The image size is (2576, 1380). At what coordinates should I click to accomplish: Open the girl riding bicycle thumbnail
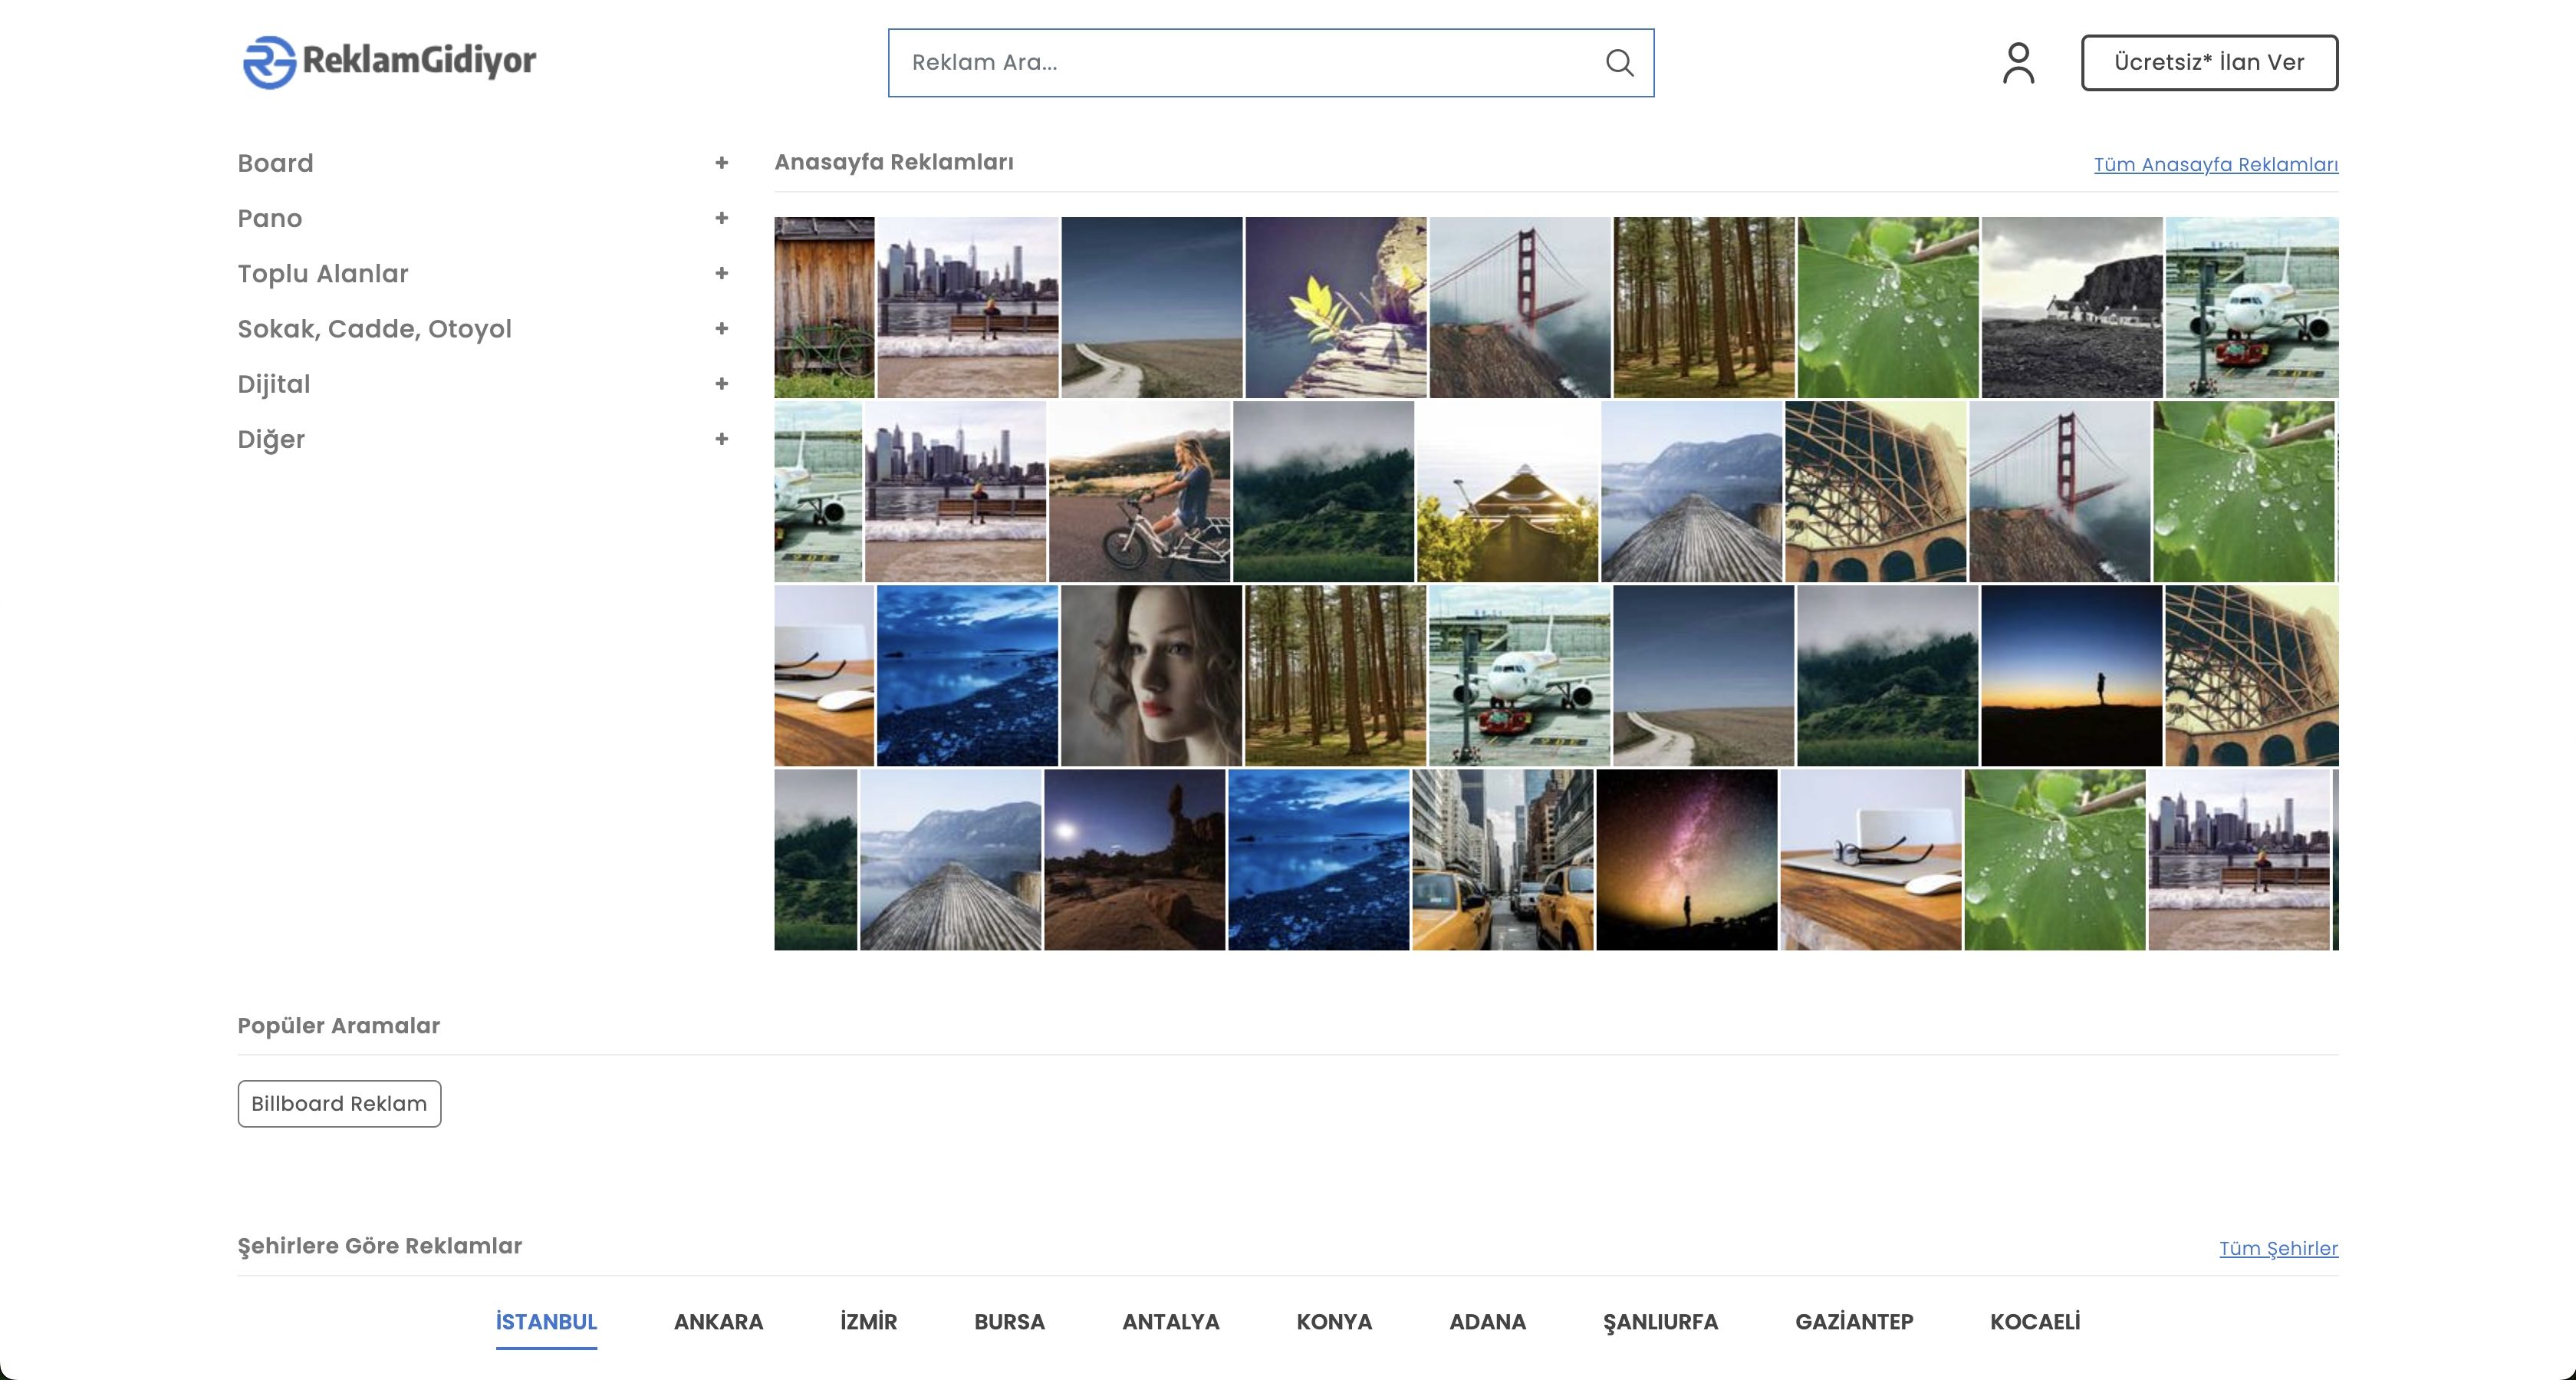tap(1139, 492)
